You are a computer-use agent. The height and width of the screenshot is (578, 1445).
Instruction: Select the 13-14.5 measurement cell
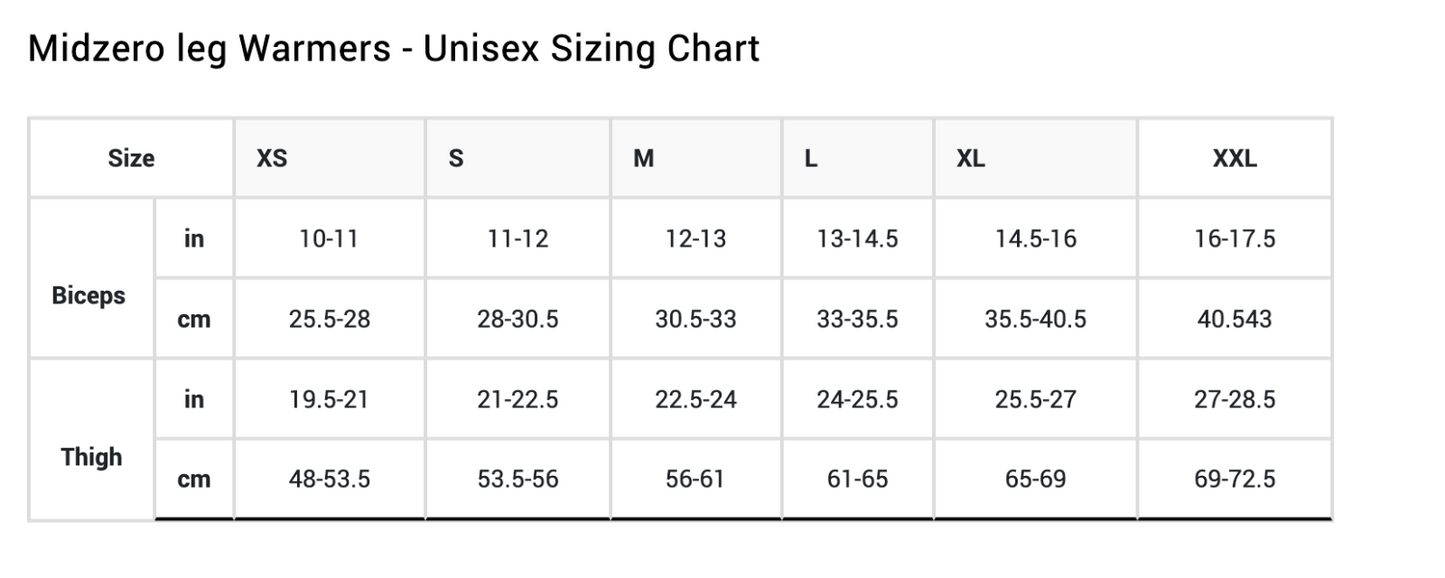click(857, 238)
